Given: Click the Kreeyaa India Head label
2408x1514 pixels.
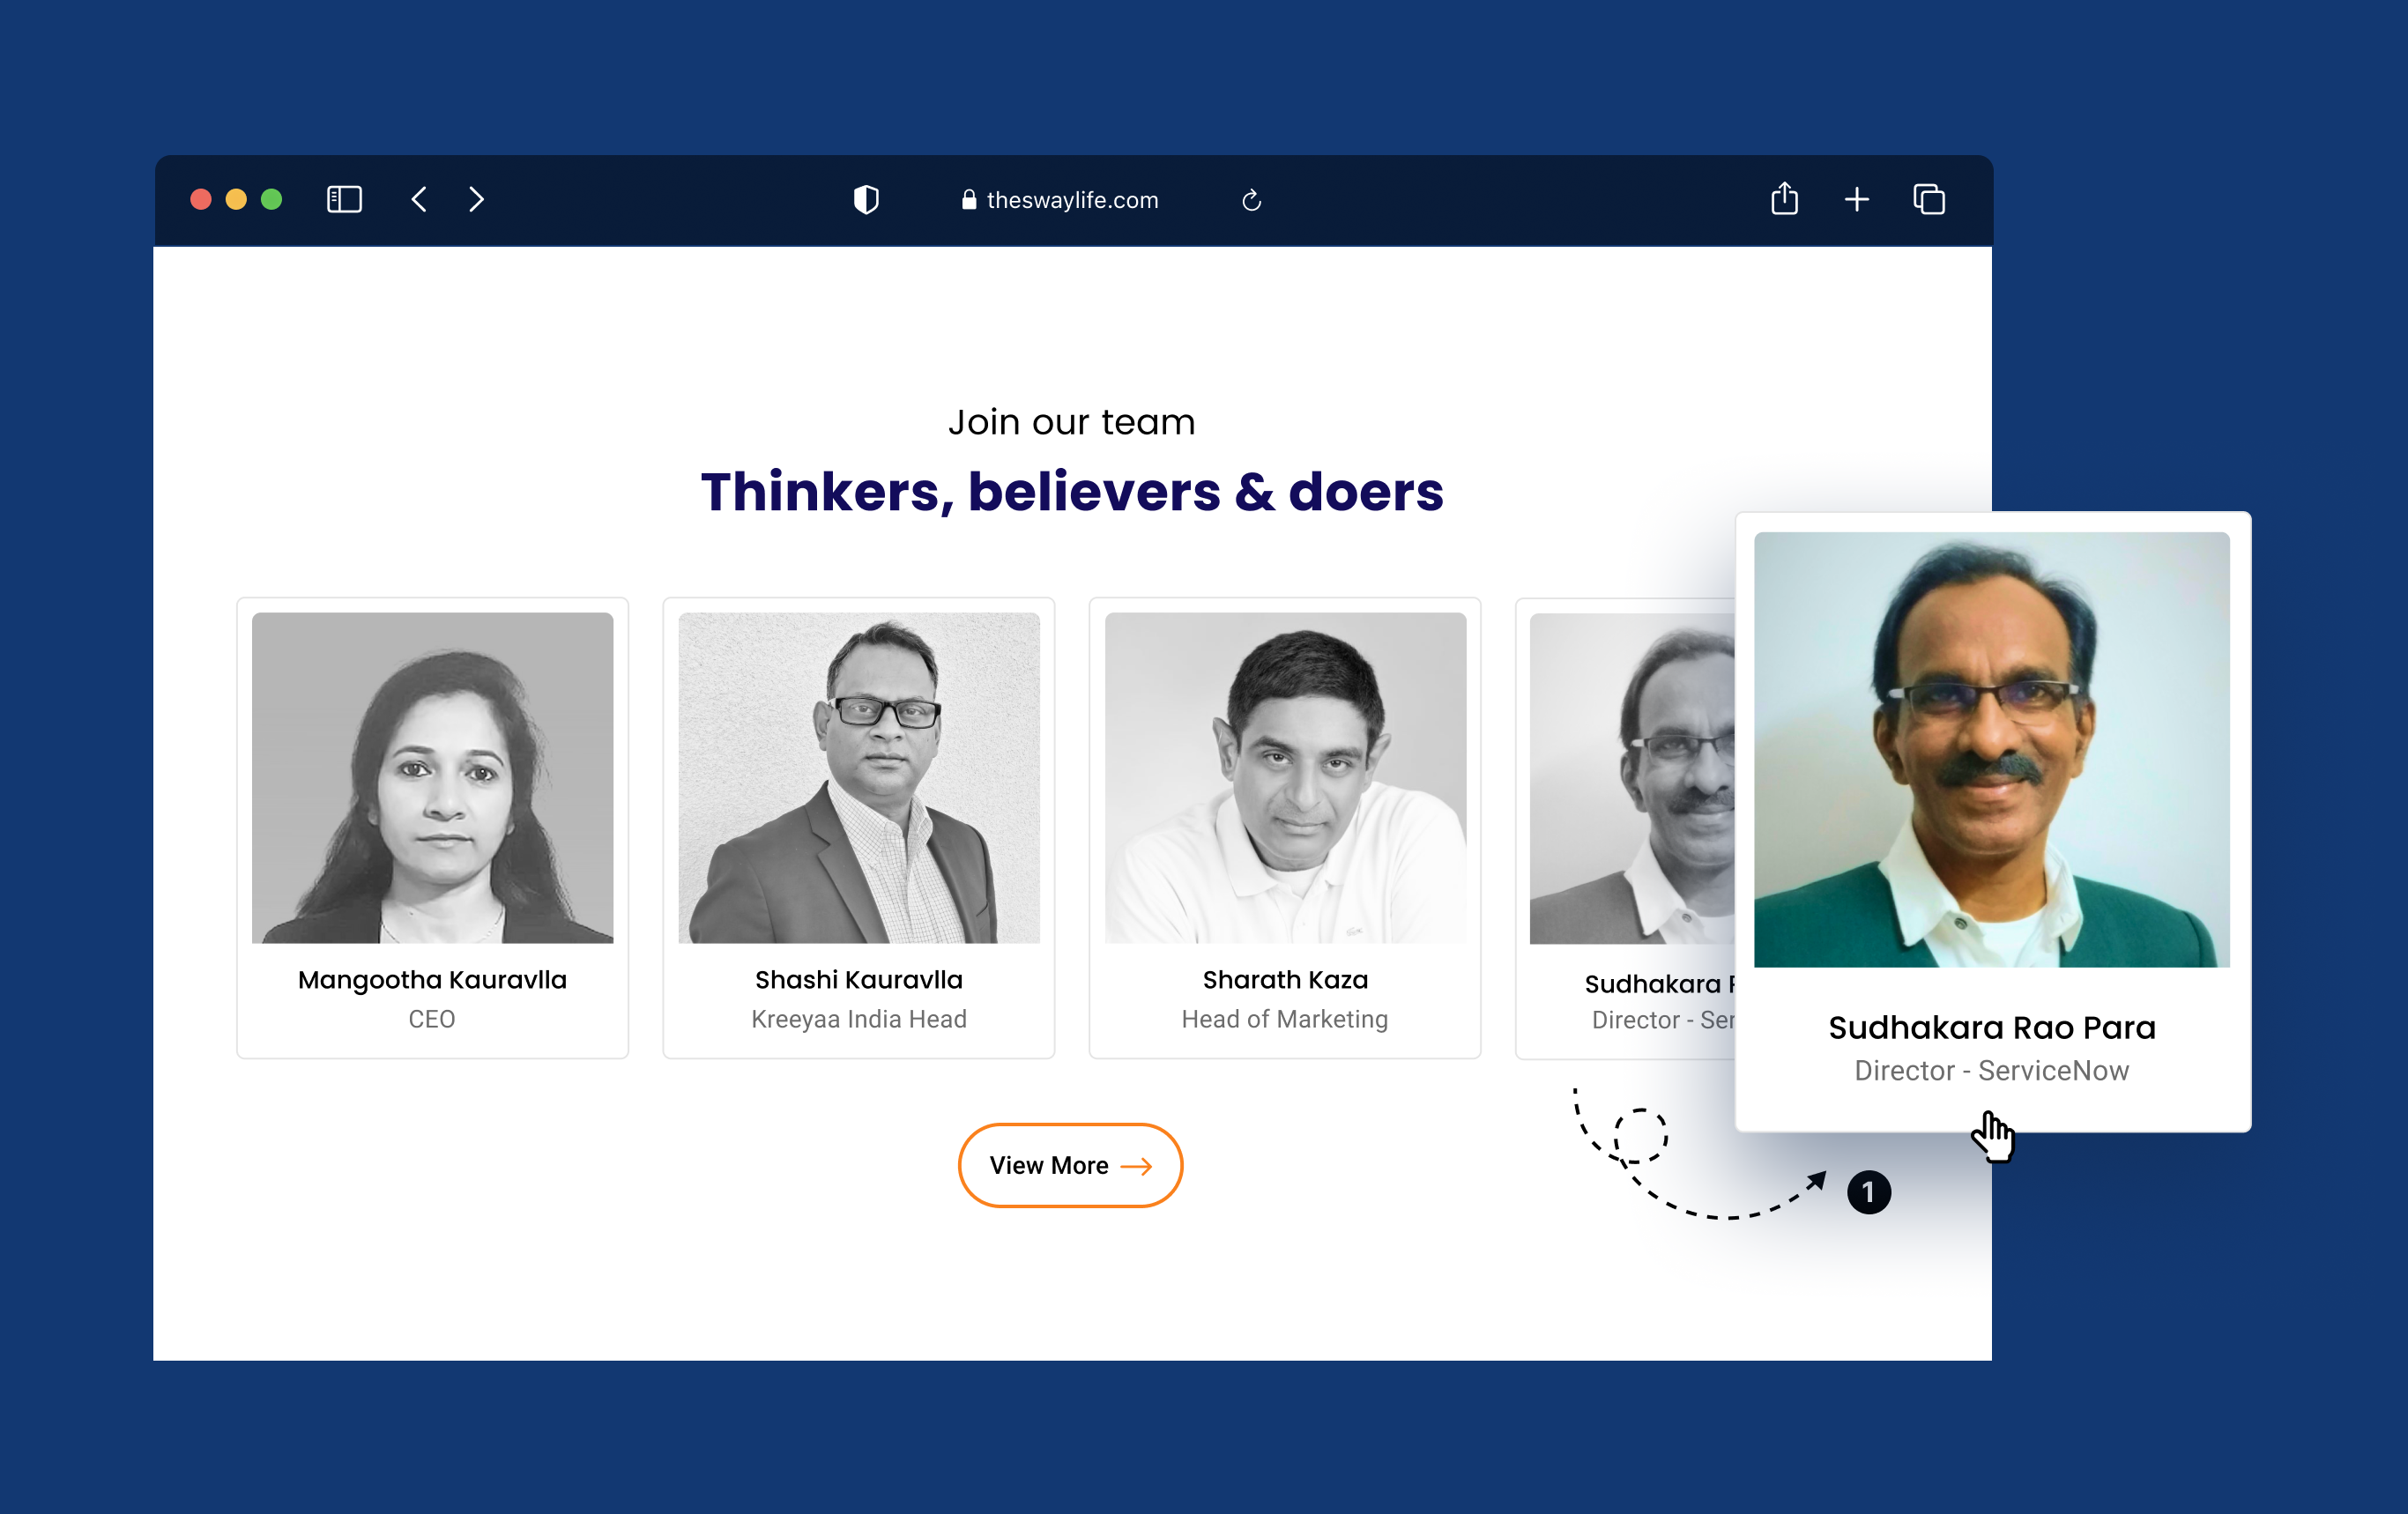Looking at the screenshot, I should [x=859, y=1019].
